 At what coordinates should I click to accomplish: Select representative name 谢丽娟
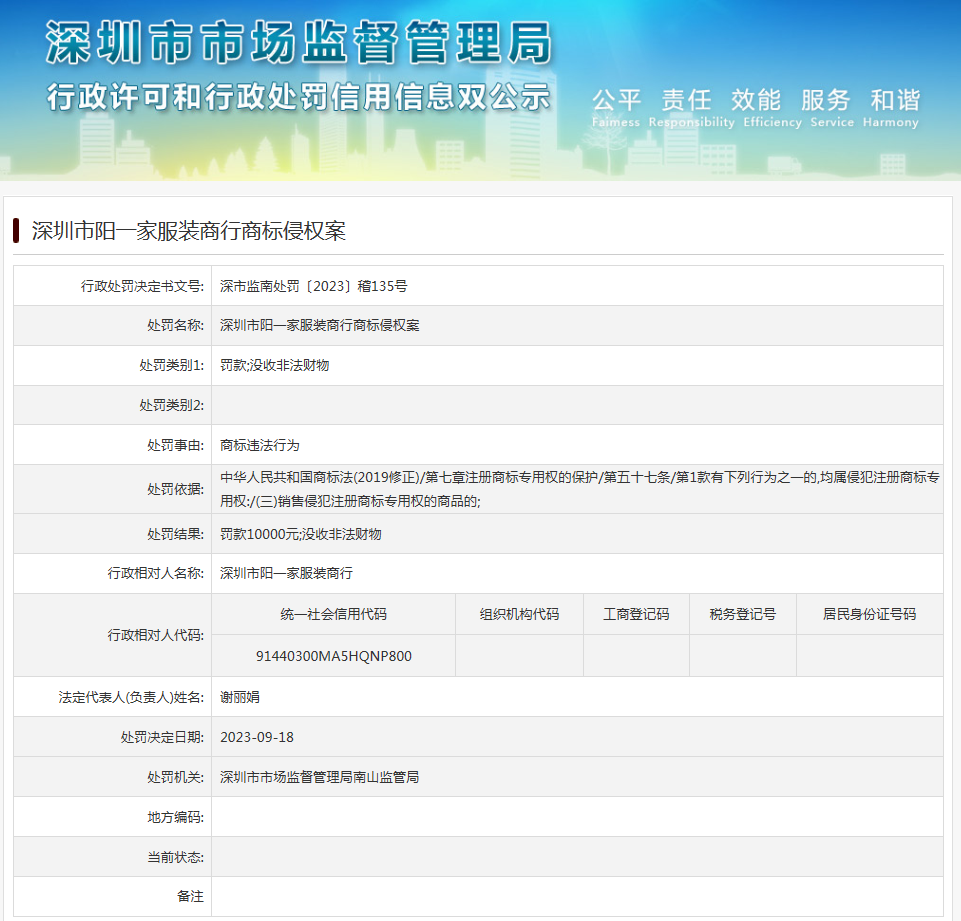point(240,697)
